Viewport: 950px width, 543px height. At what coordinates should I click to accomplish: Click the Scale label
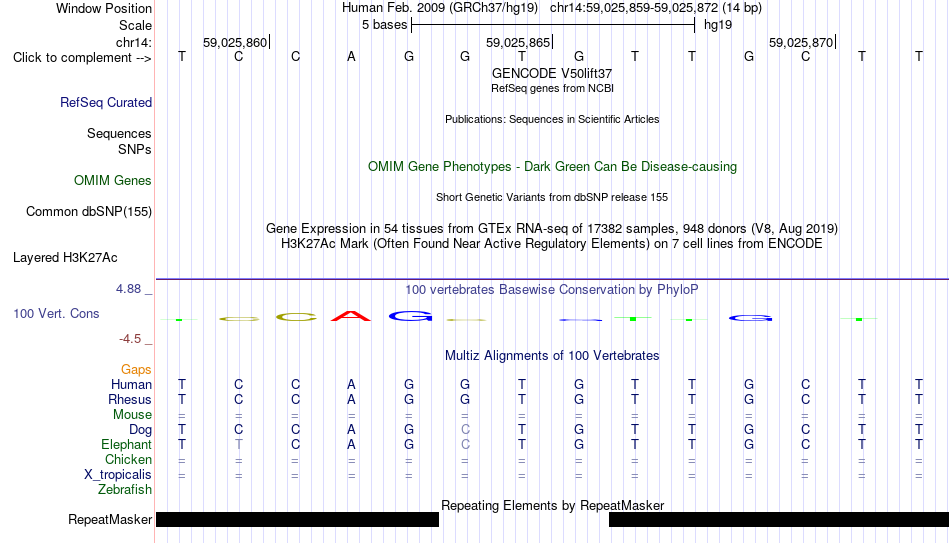point(136,25)
